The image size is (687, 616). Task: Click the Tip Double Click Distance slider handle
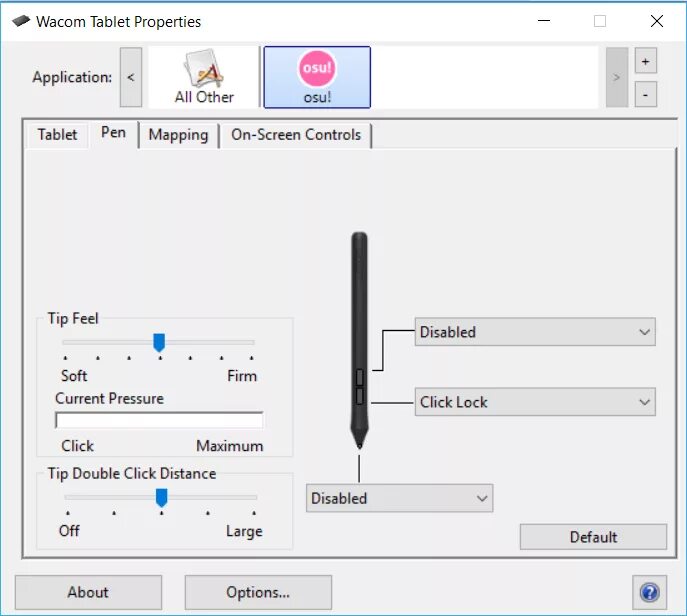click(162, 498)
